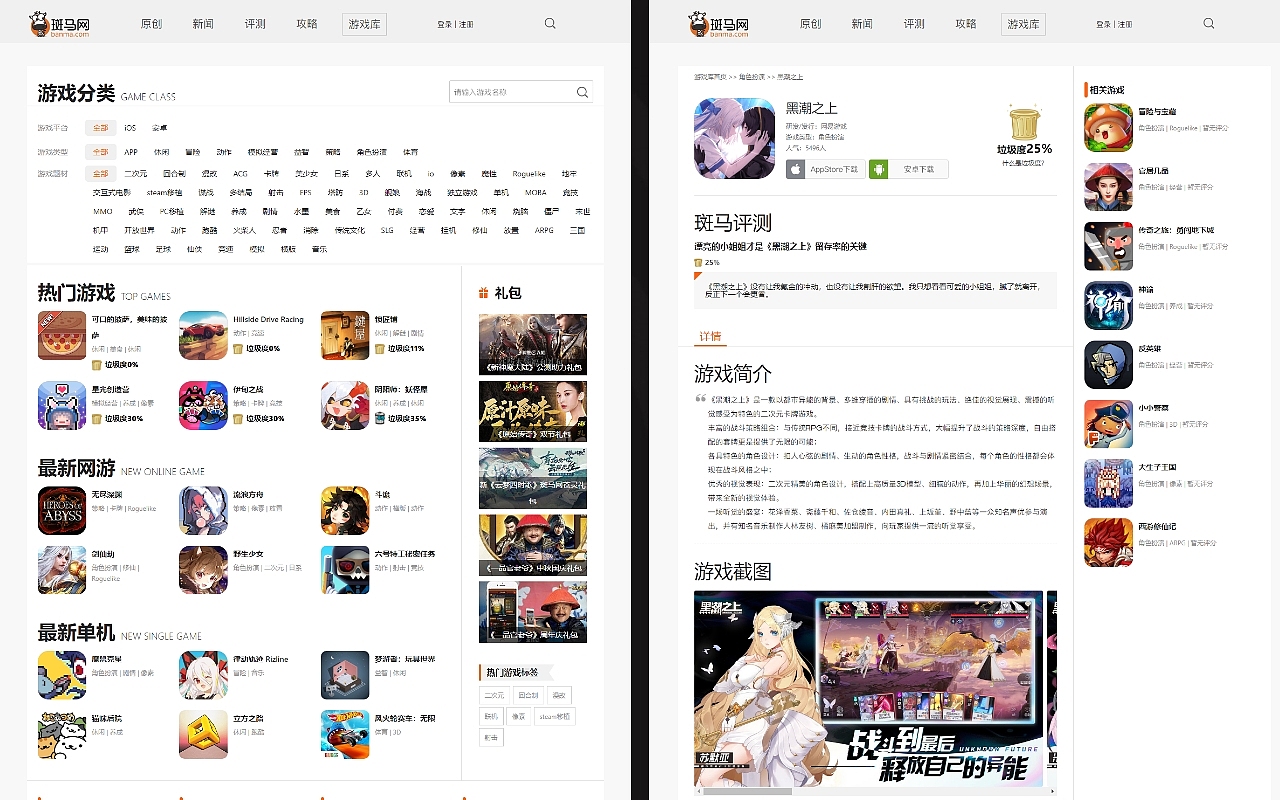Image resolution: width=1280 pixels, height=800 pixels.
Task: Click the orange gift box icon beside 礼包
Action: pyautogui.click(x=484, y=293)
